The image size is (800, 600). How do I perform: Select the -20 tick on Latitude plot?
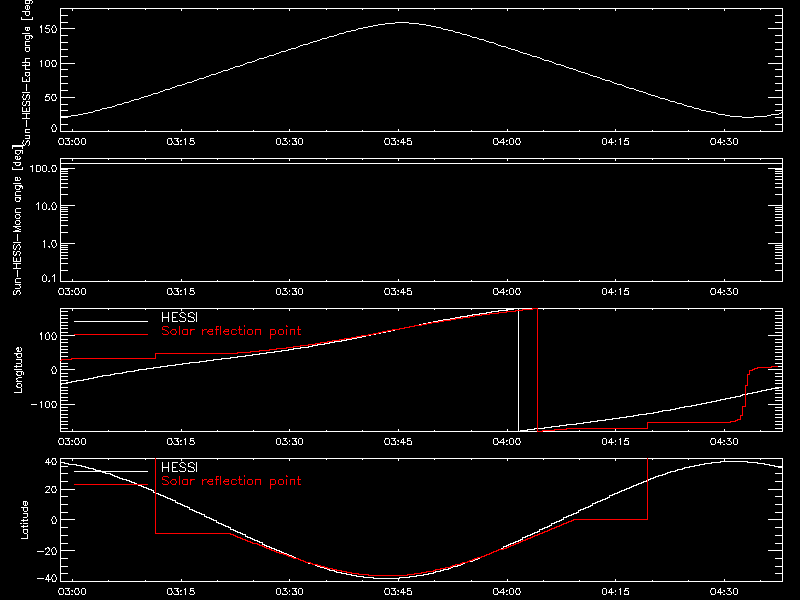pyautogui.click(x=47, y=551)
